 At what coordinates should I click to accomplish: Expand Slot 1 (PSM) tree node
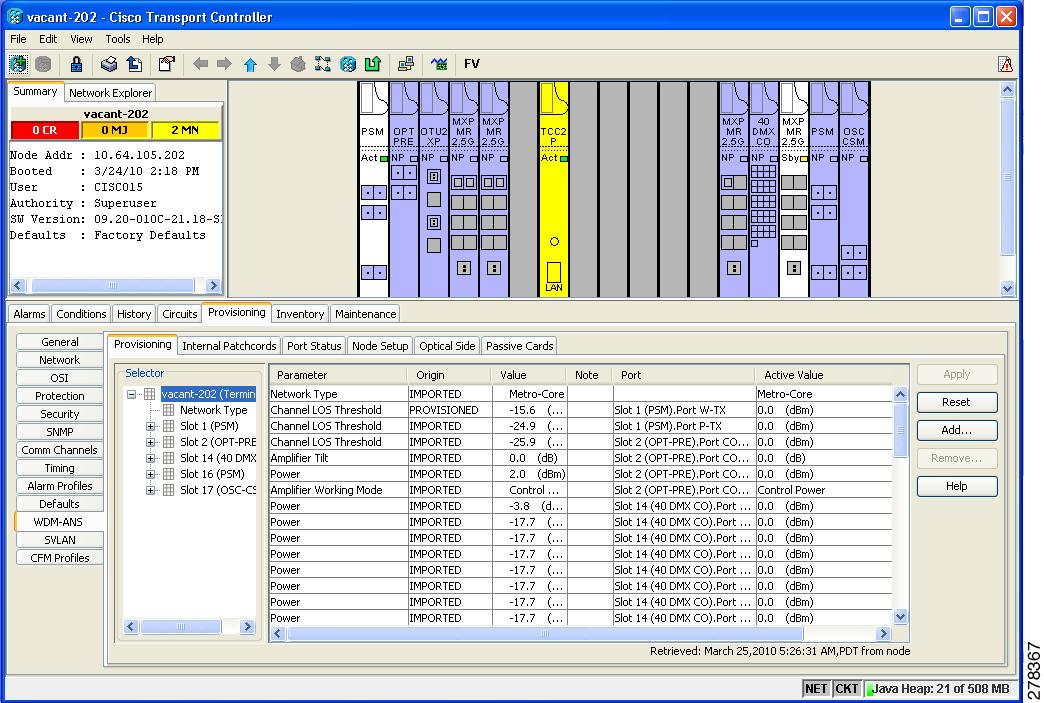[x=150, y=426]
